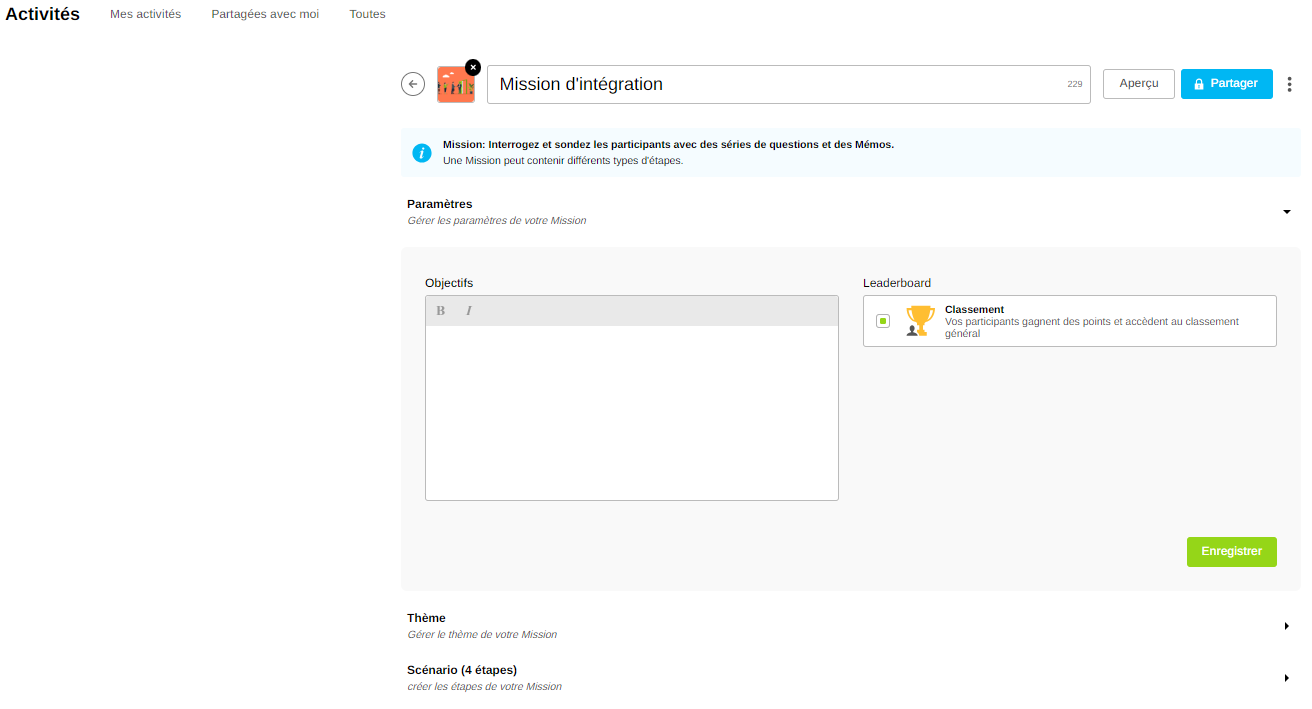Screen dimensions: 1312x709
Task: Click the mission thumbnail image
Action: [455, 87]
